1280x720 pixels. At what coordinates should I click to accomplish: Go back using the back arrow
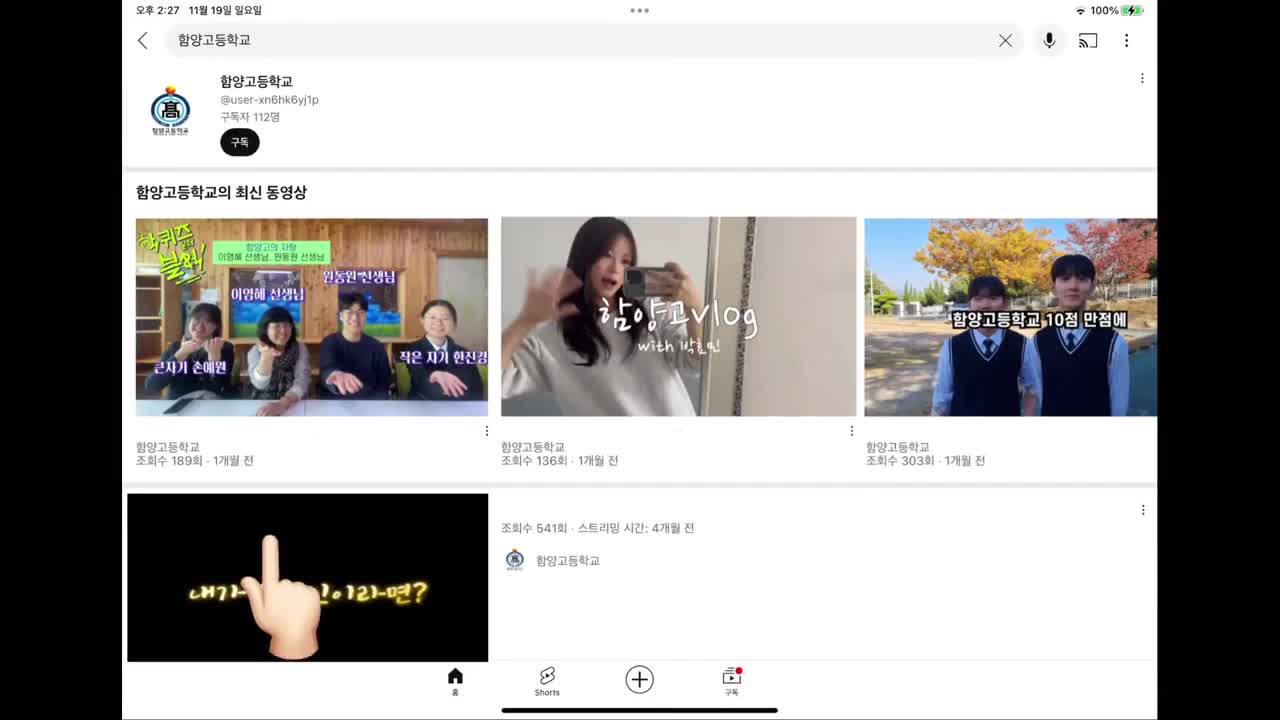[x=142, y=40]
